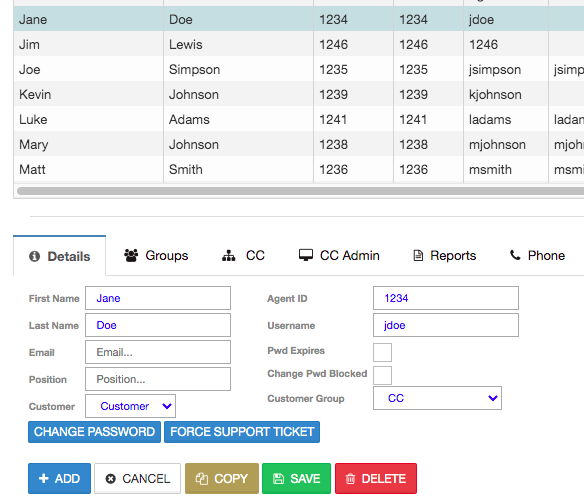
Task: Click the Agent ID field containing 1234
Action: 446,298
